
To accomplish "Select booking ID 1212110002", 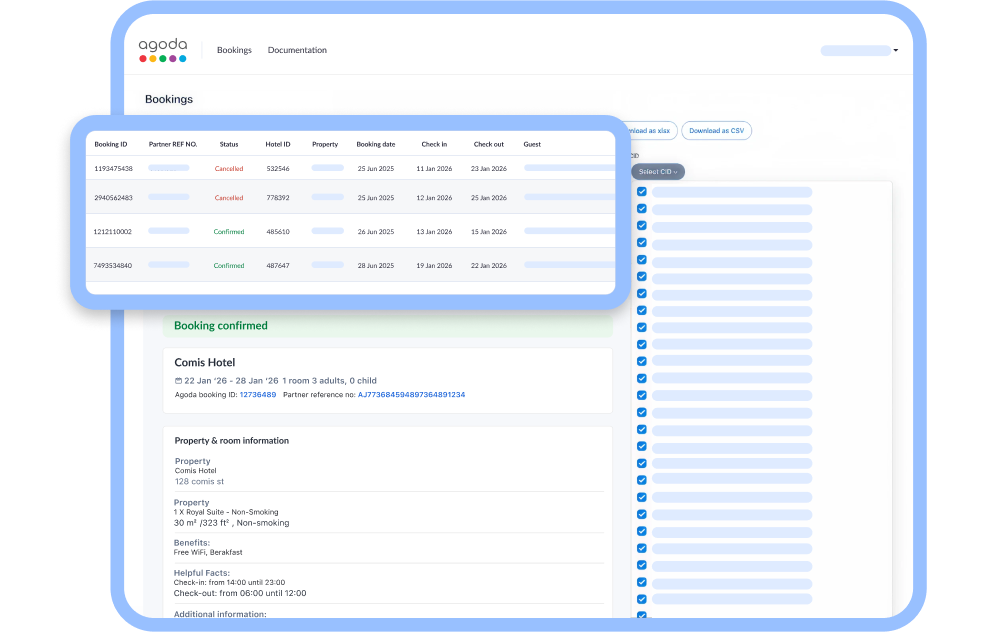I will pos(113,231).
